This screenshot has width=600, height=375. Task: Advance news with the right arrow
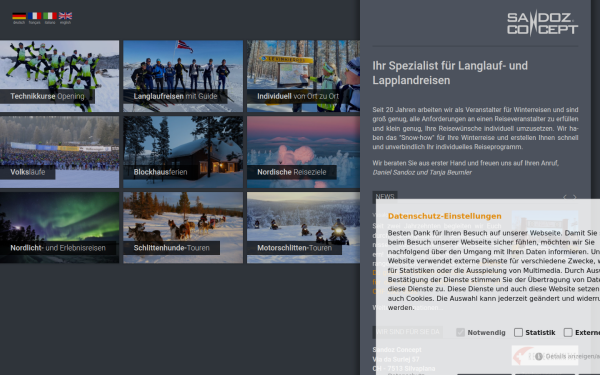pos(574,197)
